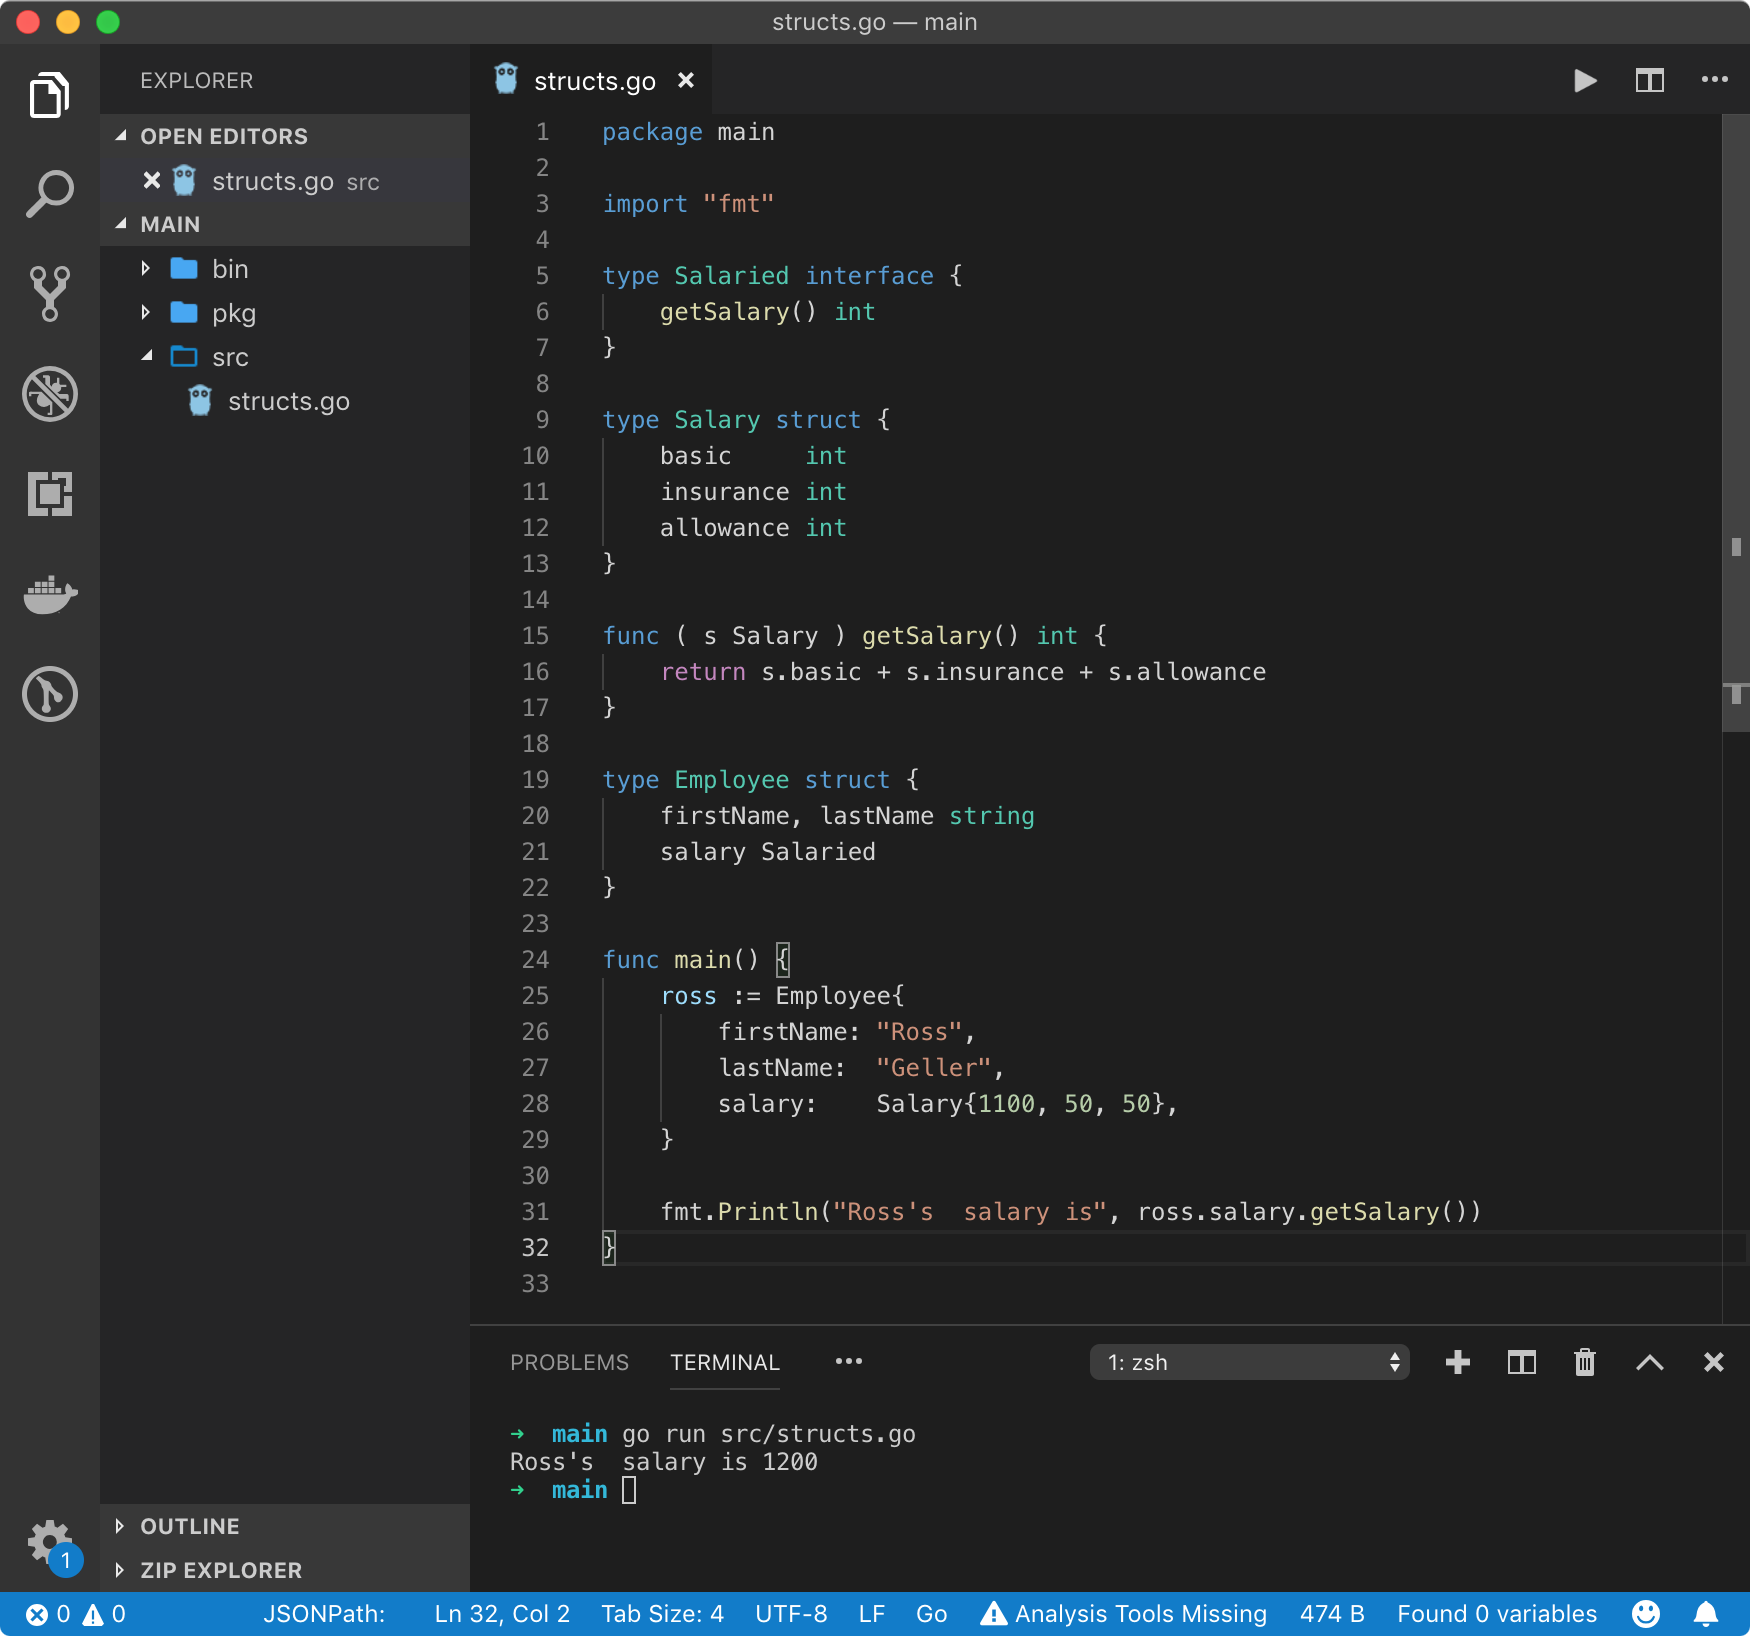Click the timer icon in the activity bar
The height and width of the screenshot is (1636, 1750).
click(49, 694)
